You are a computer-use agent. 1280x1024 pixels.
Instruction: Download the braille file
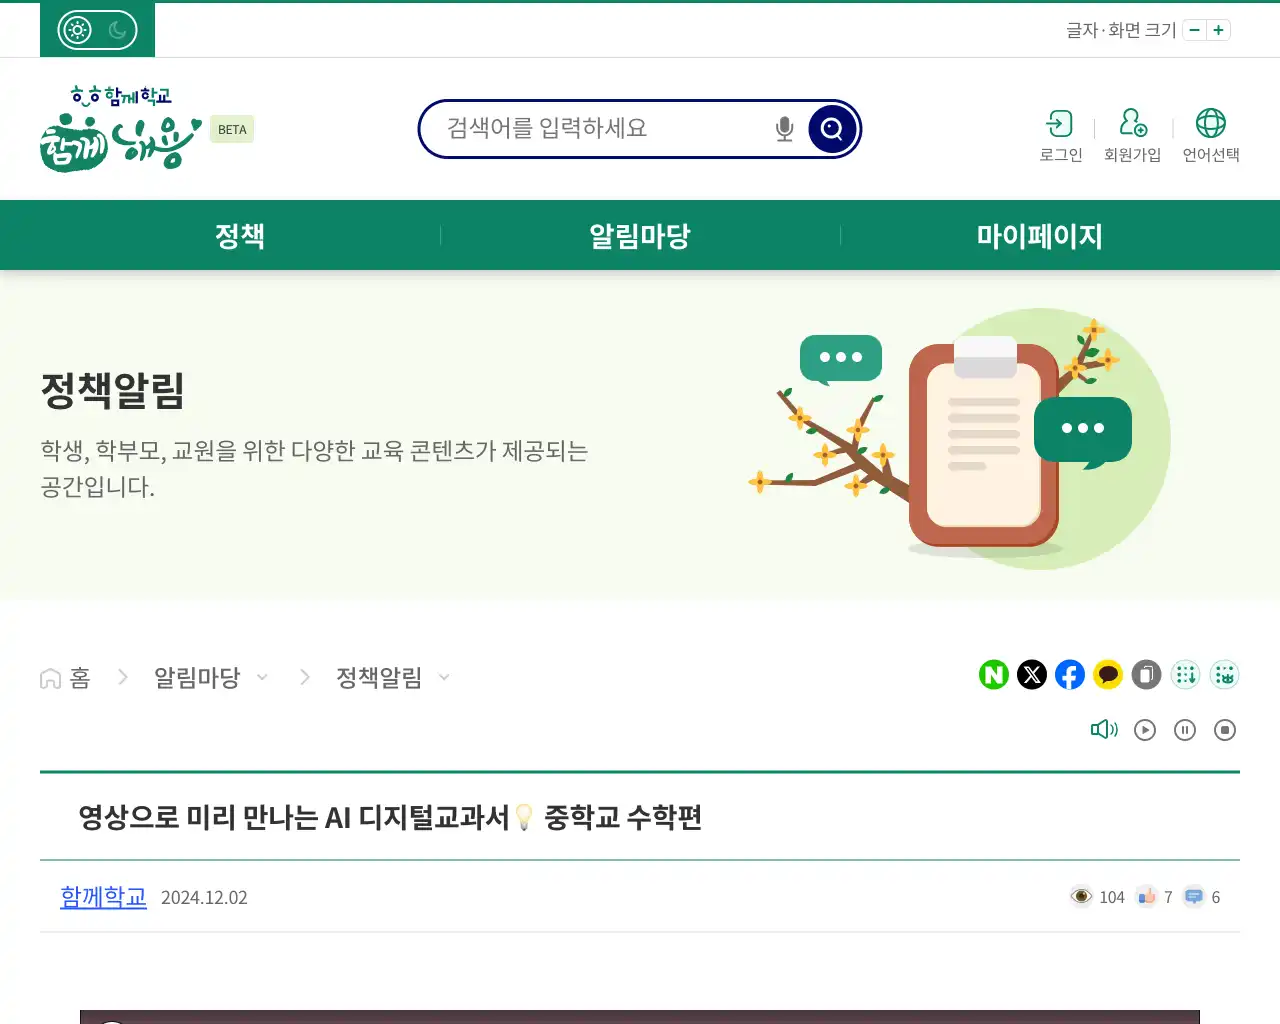pos(1185,675)
